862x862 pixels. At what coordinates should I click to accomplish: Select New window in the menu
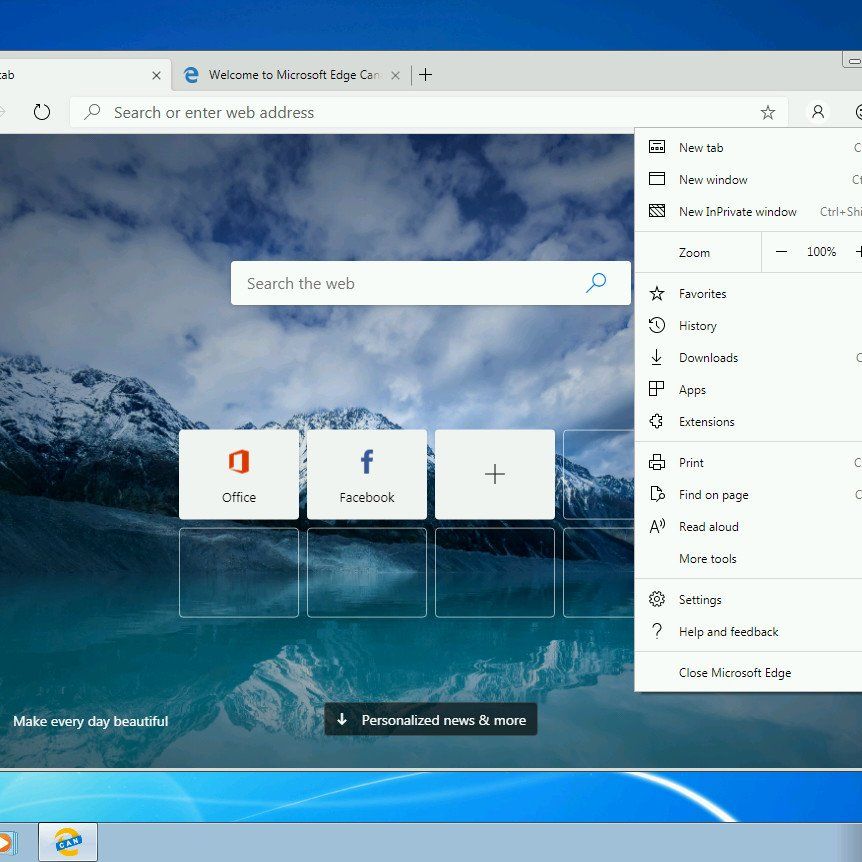click(x=748, y=180)
